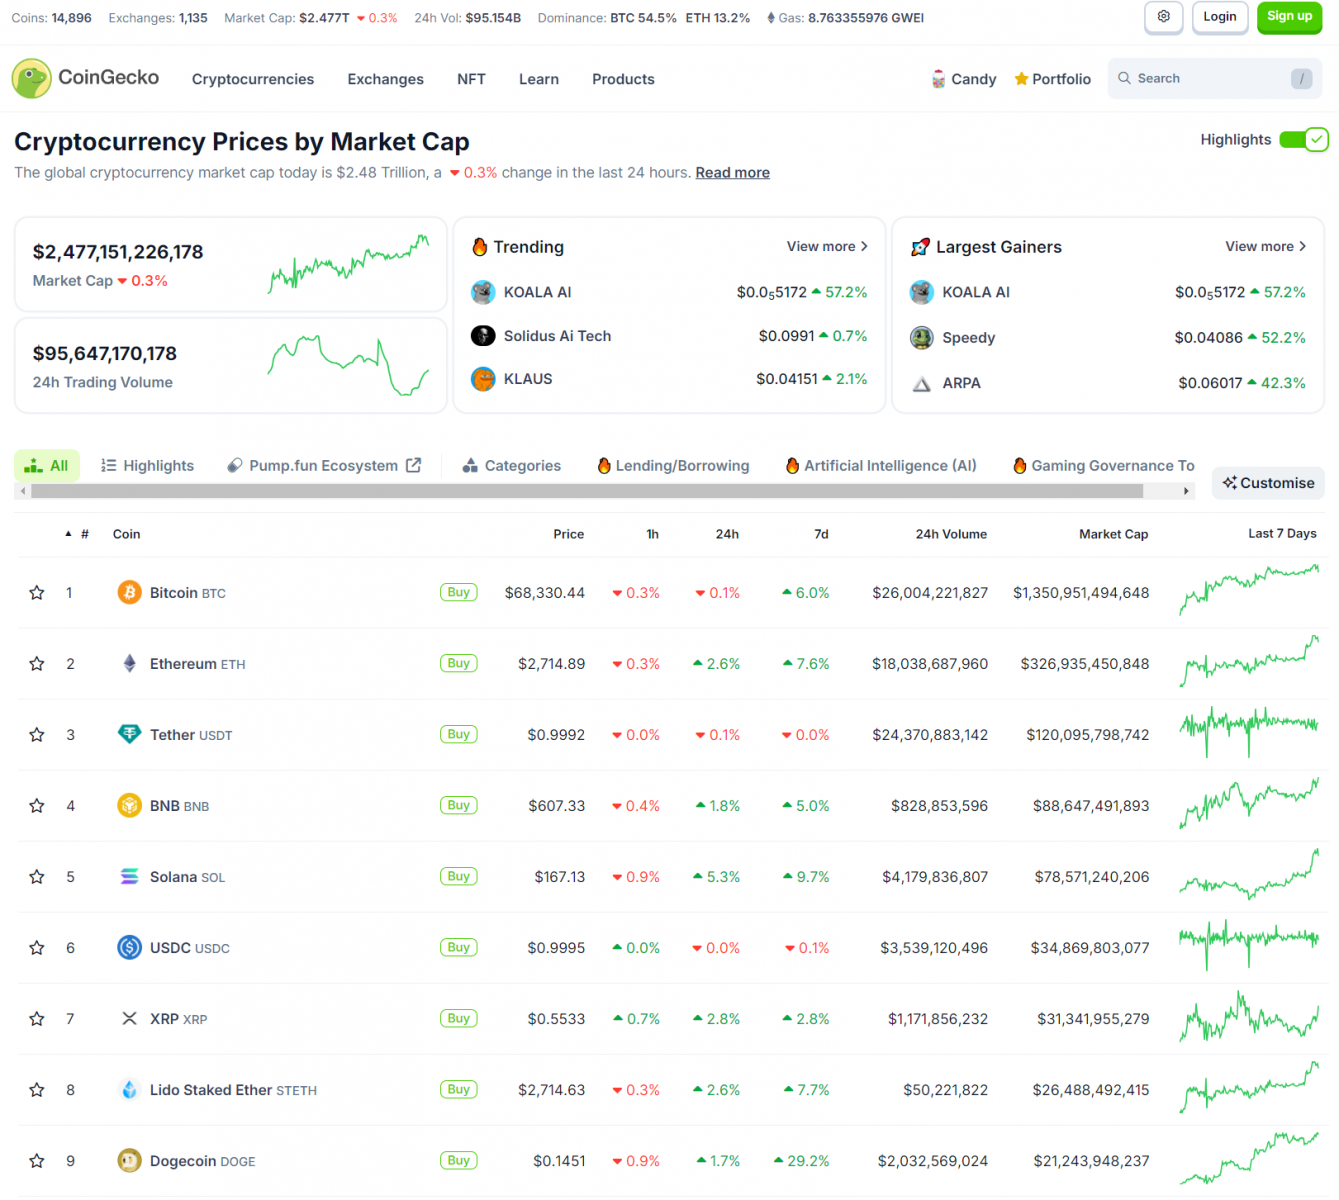Sort the table by Market Cap column
This screenshot has height=1200, width=1339.
pos(1113,534)
